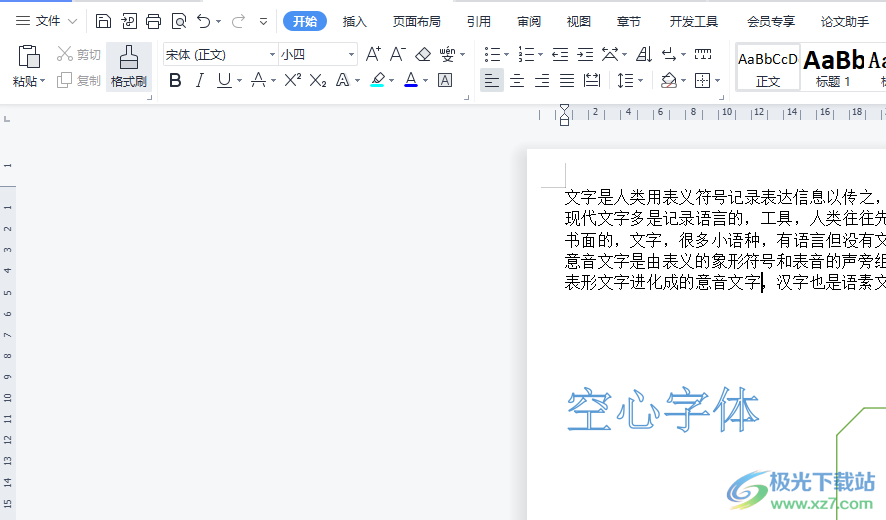The image size is (886, 520).
Task: Open Print Preview icon
Action: pos(179,21)
